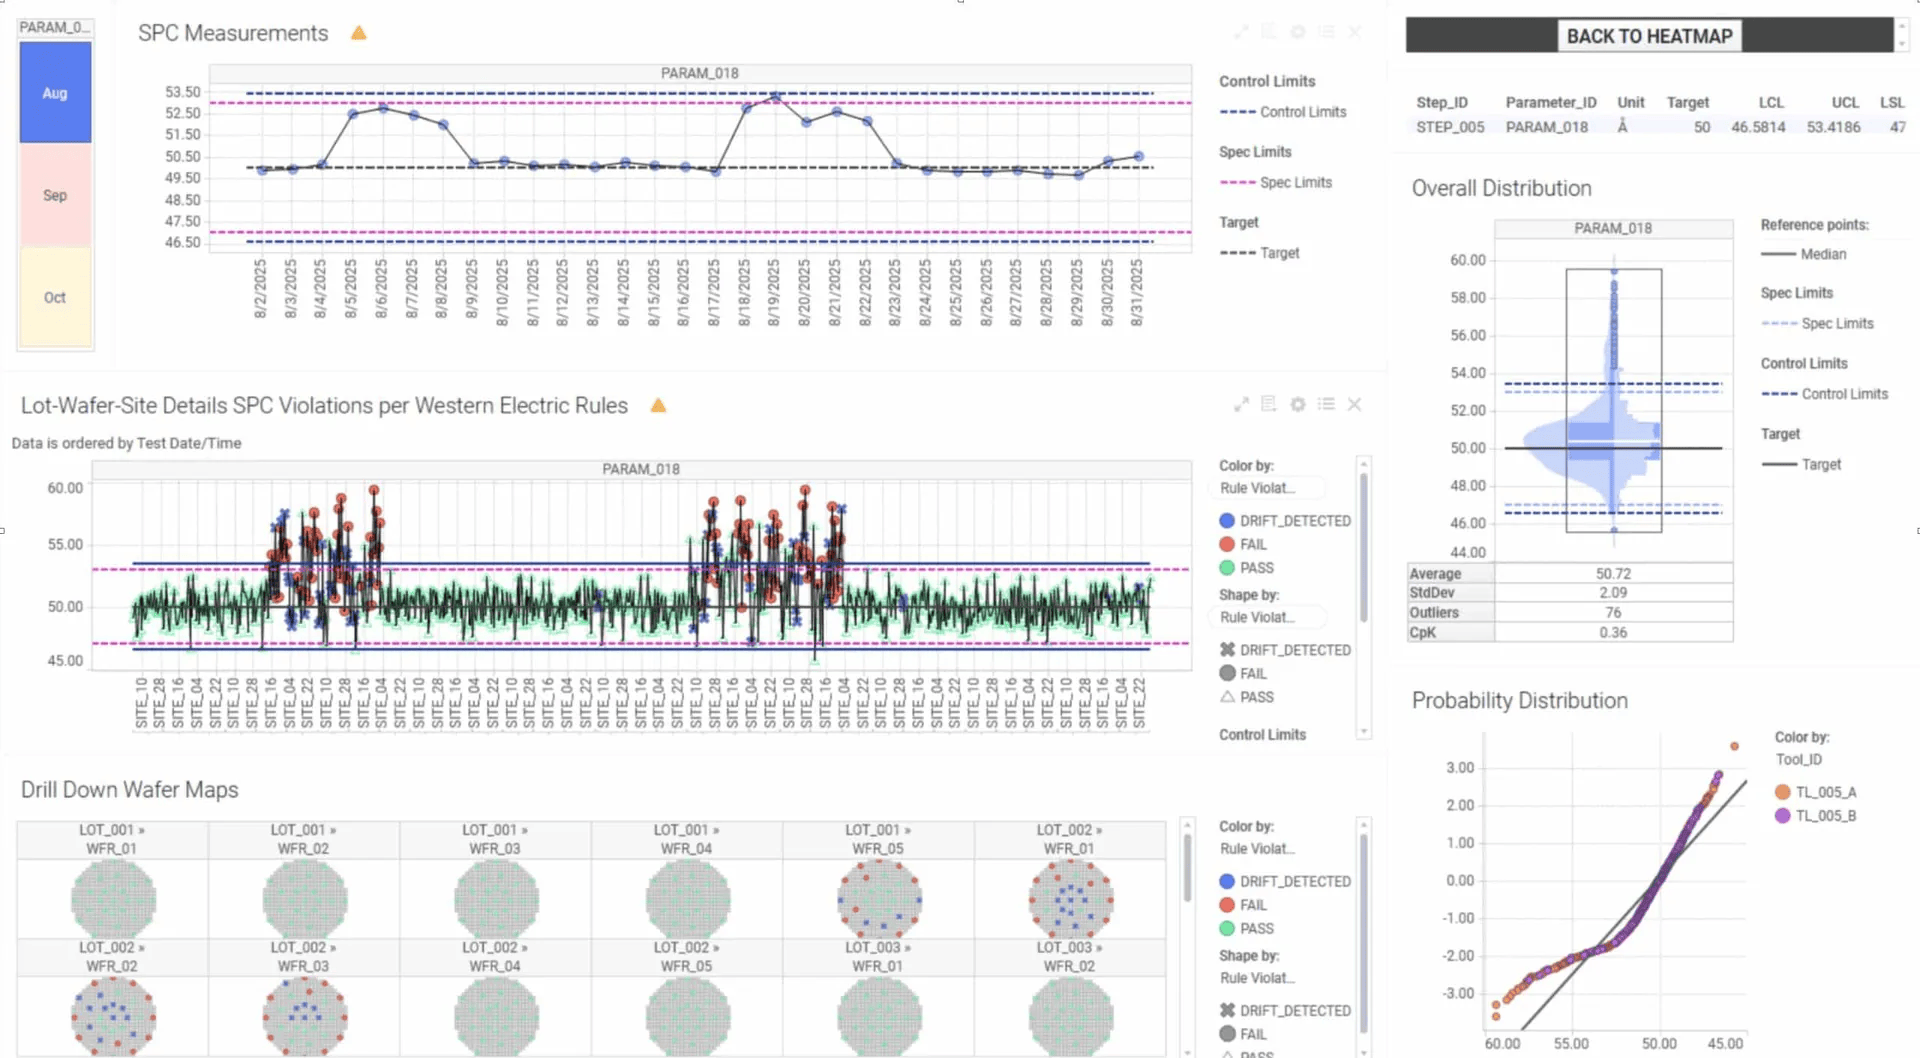The height and width of the screenshot is (1058, 1920).
Task: Click red FAIL marker in wafer maps legend
Action: [x=1227, y=905]
